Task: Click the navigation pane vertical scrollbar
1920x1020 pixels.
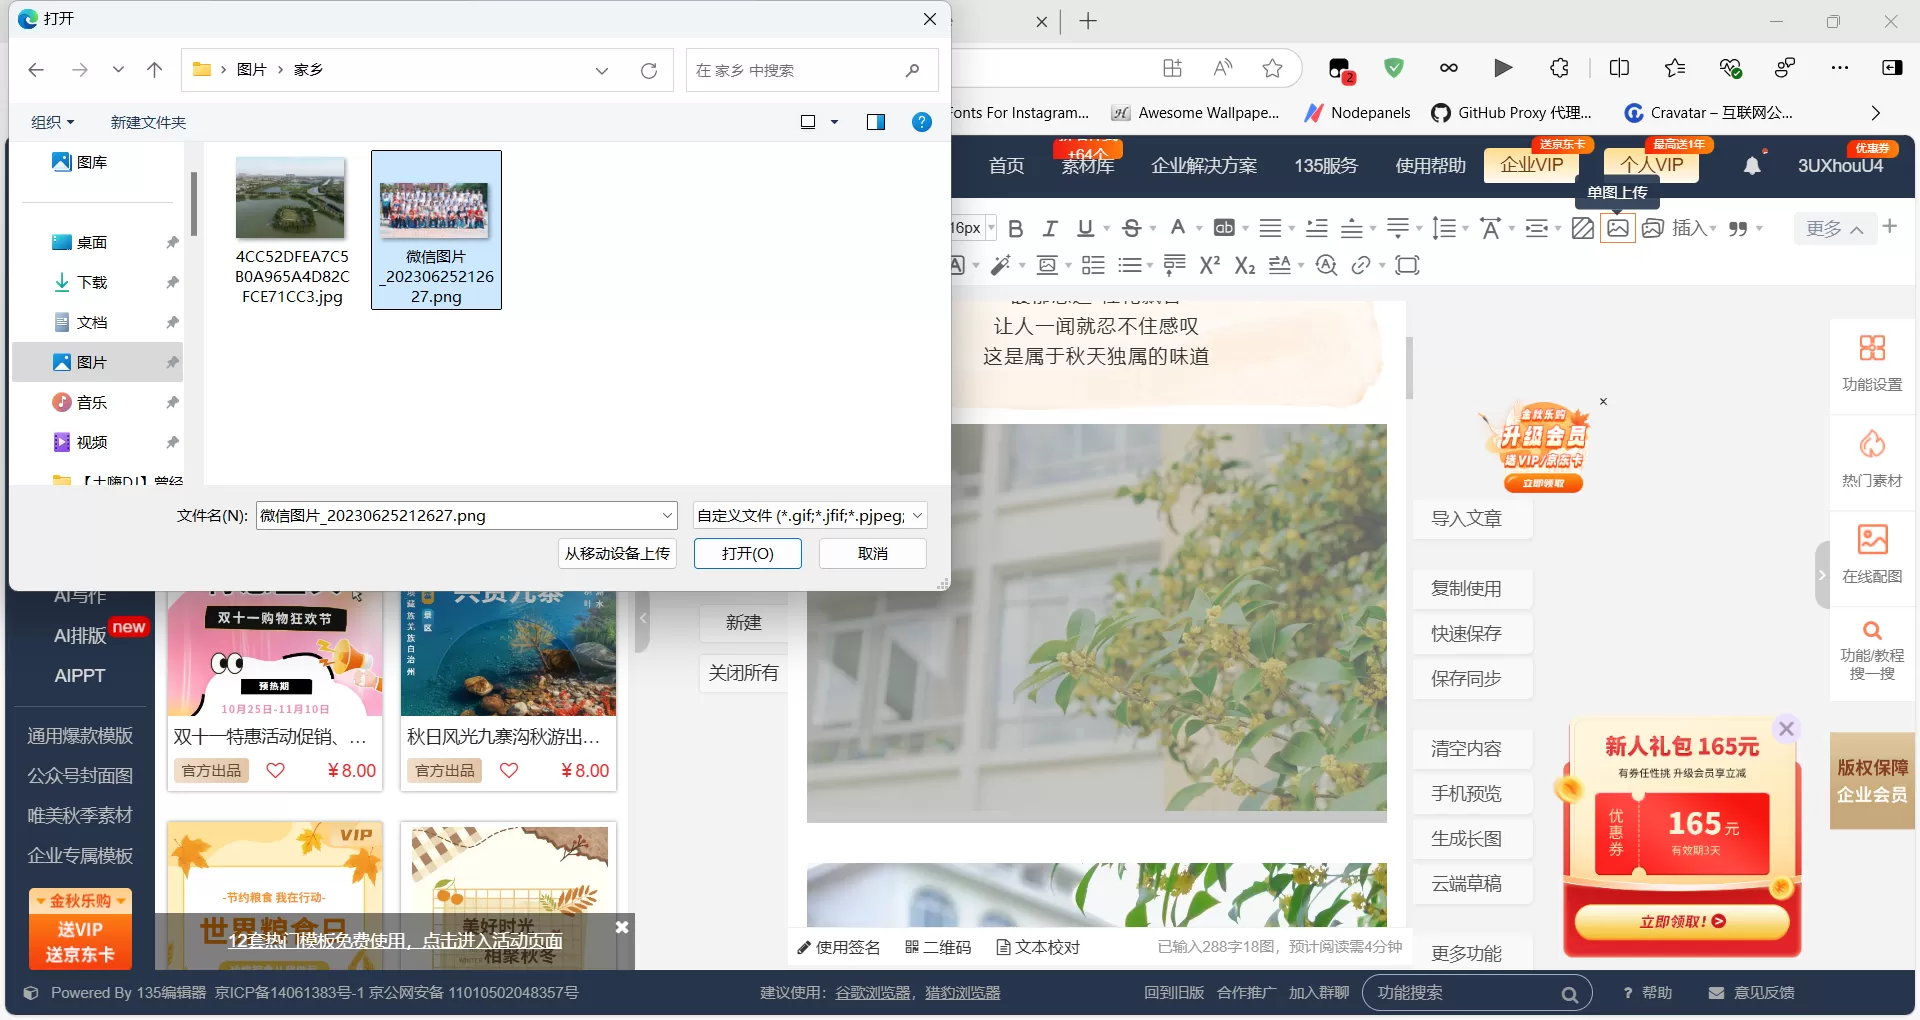Action: pyautogui.click(x=193, y=204)
